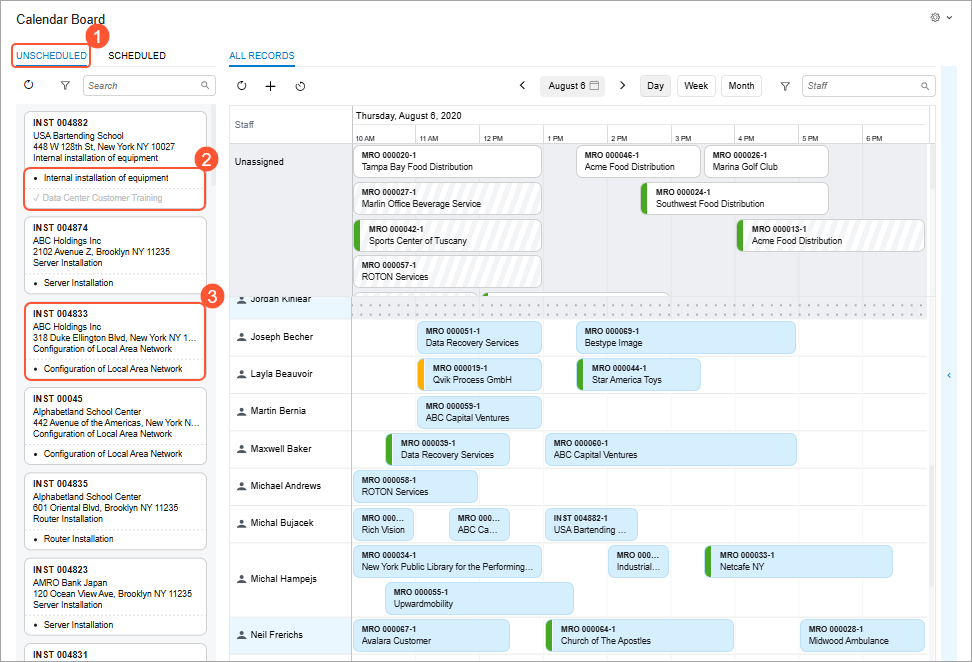This screenshot has height=662, width=972.
Task: Go to the next day
Action: tap(622, 86)
